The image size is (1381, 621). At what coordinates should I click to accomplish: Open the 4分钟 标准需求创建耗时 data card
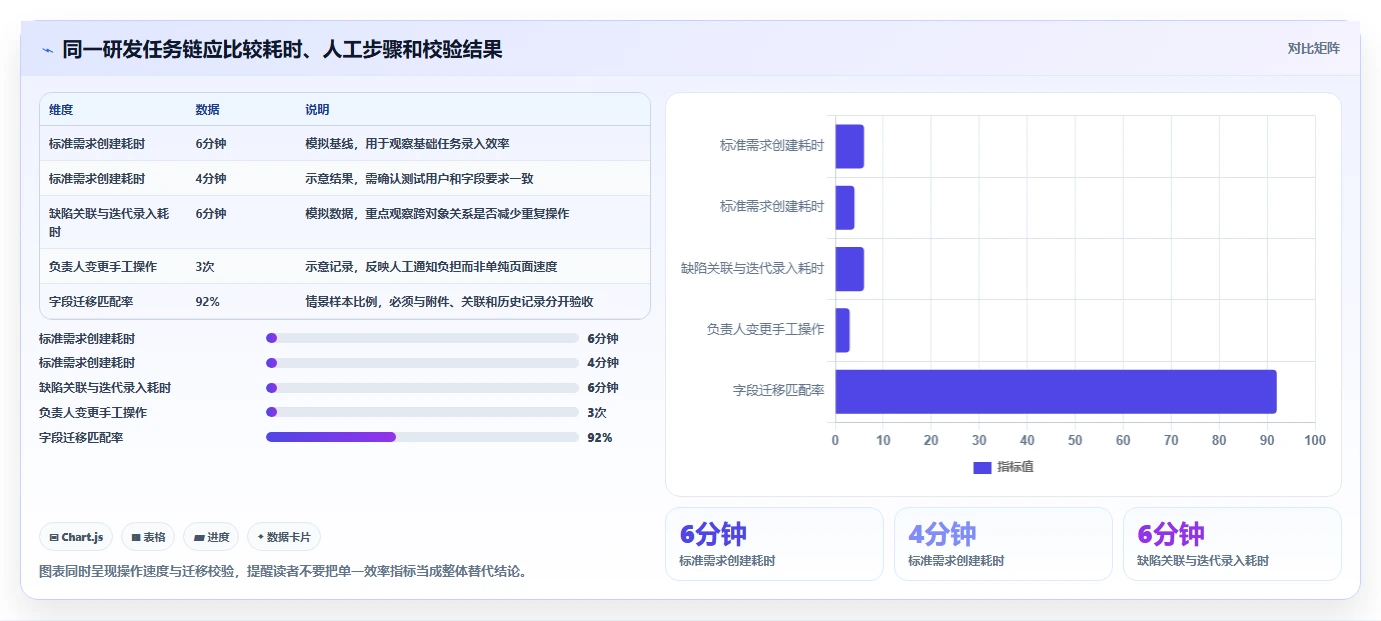[x=1003, y=544]
